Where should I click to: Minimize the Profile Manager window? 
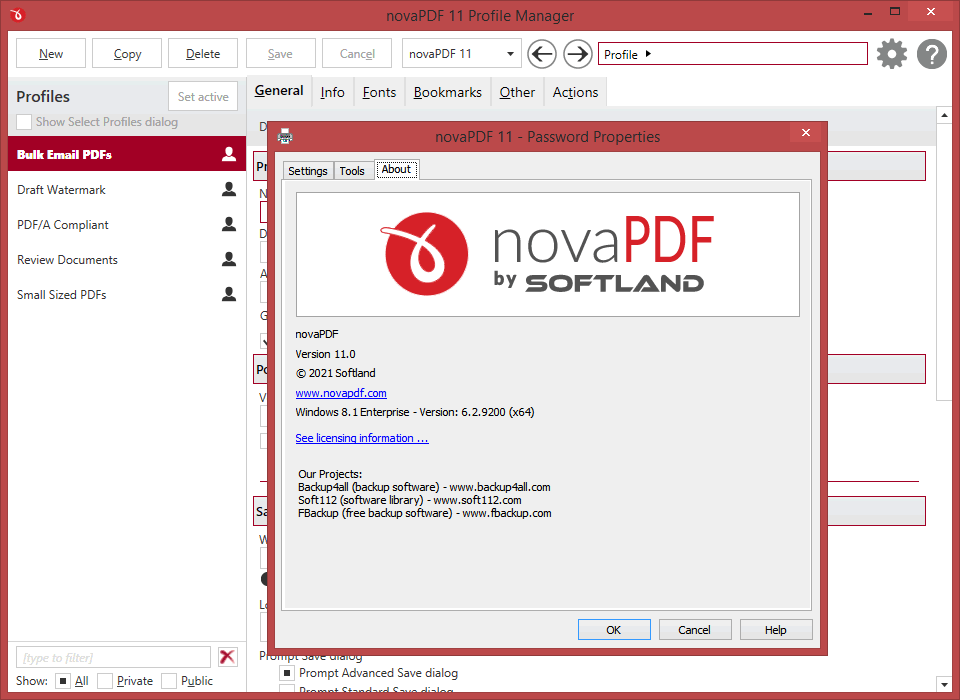[868, 12]
